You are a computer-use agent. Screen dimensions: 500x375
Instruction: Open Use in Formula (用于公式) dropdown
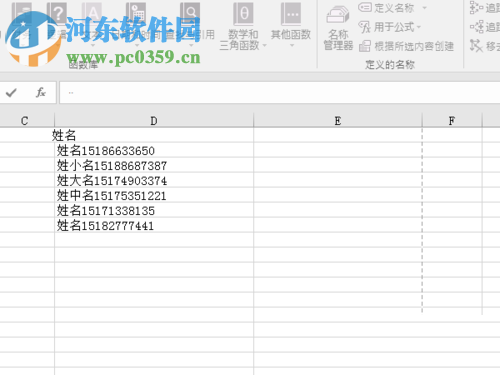(x=390, y=27)
